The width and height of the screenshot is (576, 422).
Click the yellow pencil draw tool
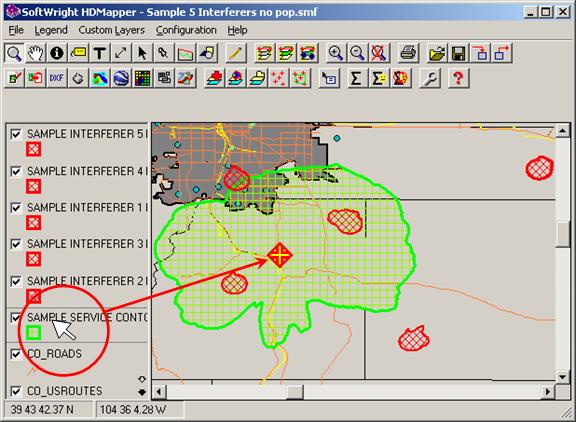pyautogui.click(x=235, y=53)
